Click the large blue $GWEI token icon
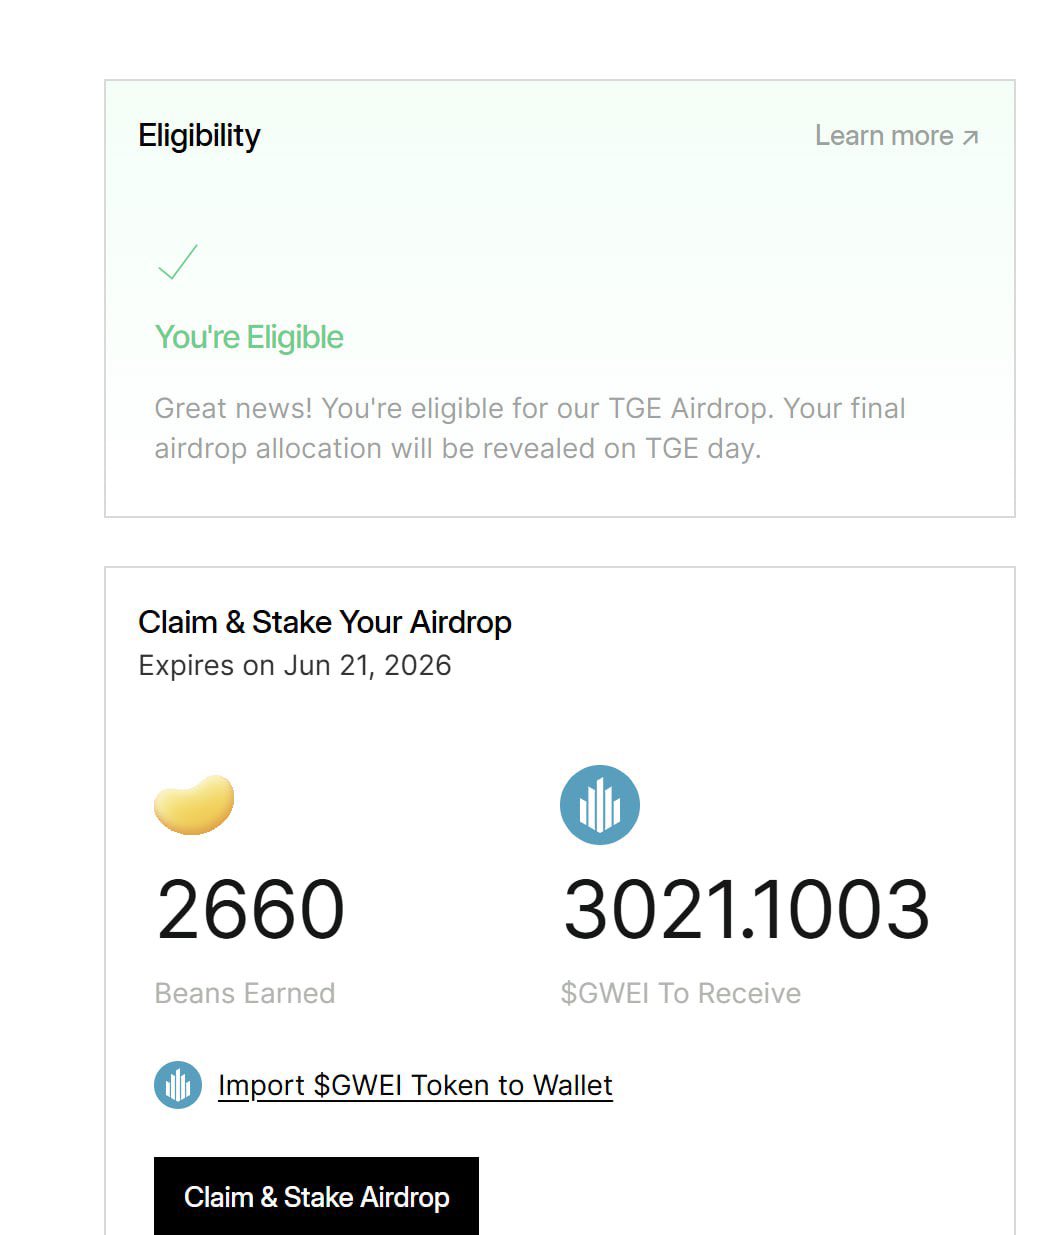This screenshot has height=1235, width=1059. click(x=600, y=805)
